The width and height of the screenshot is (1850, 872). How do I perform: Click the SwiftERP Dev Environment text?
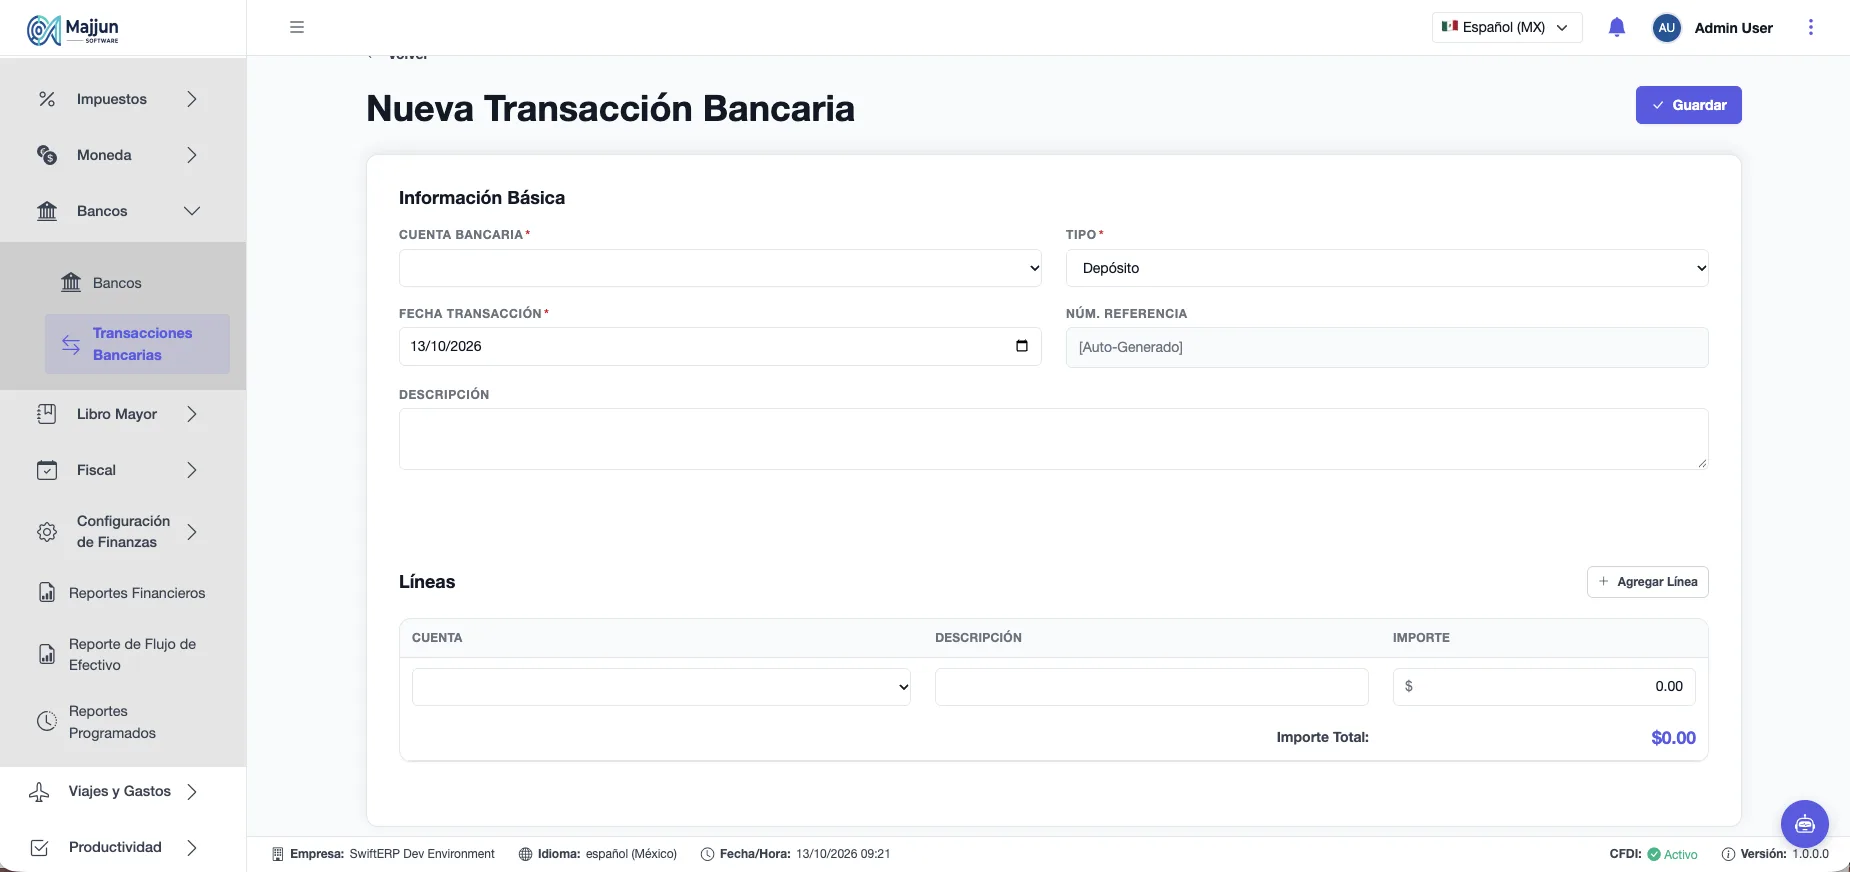[422, 854]
